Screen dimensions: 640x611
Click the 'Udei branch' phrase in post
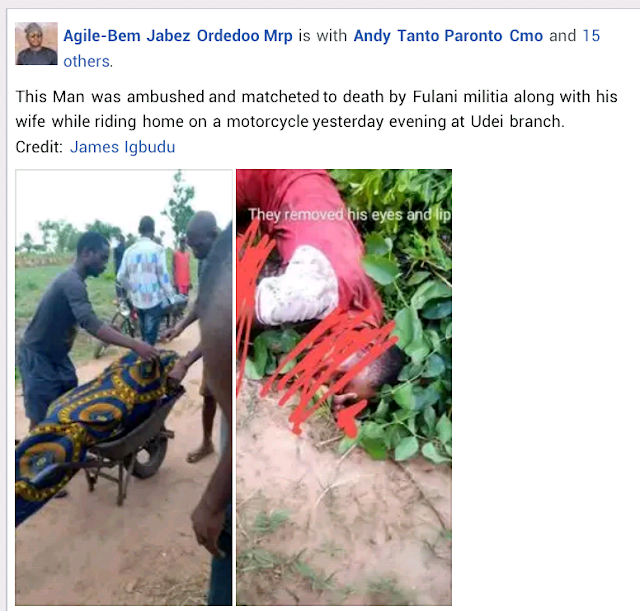(517, 122)
